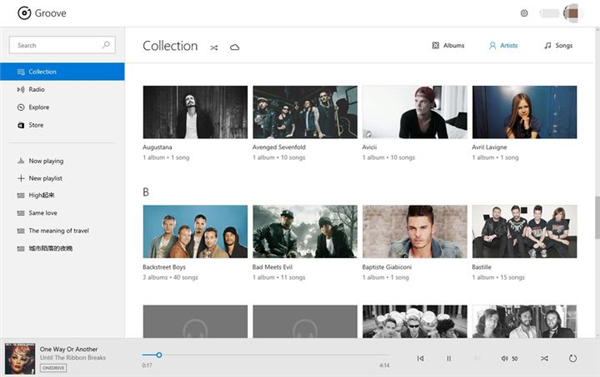Open Store in the sidebar
This screenshot has height=377, width=600.
point(62,125)
